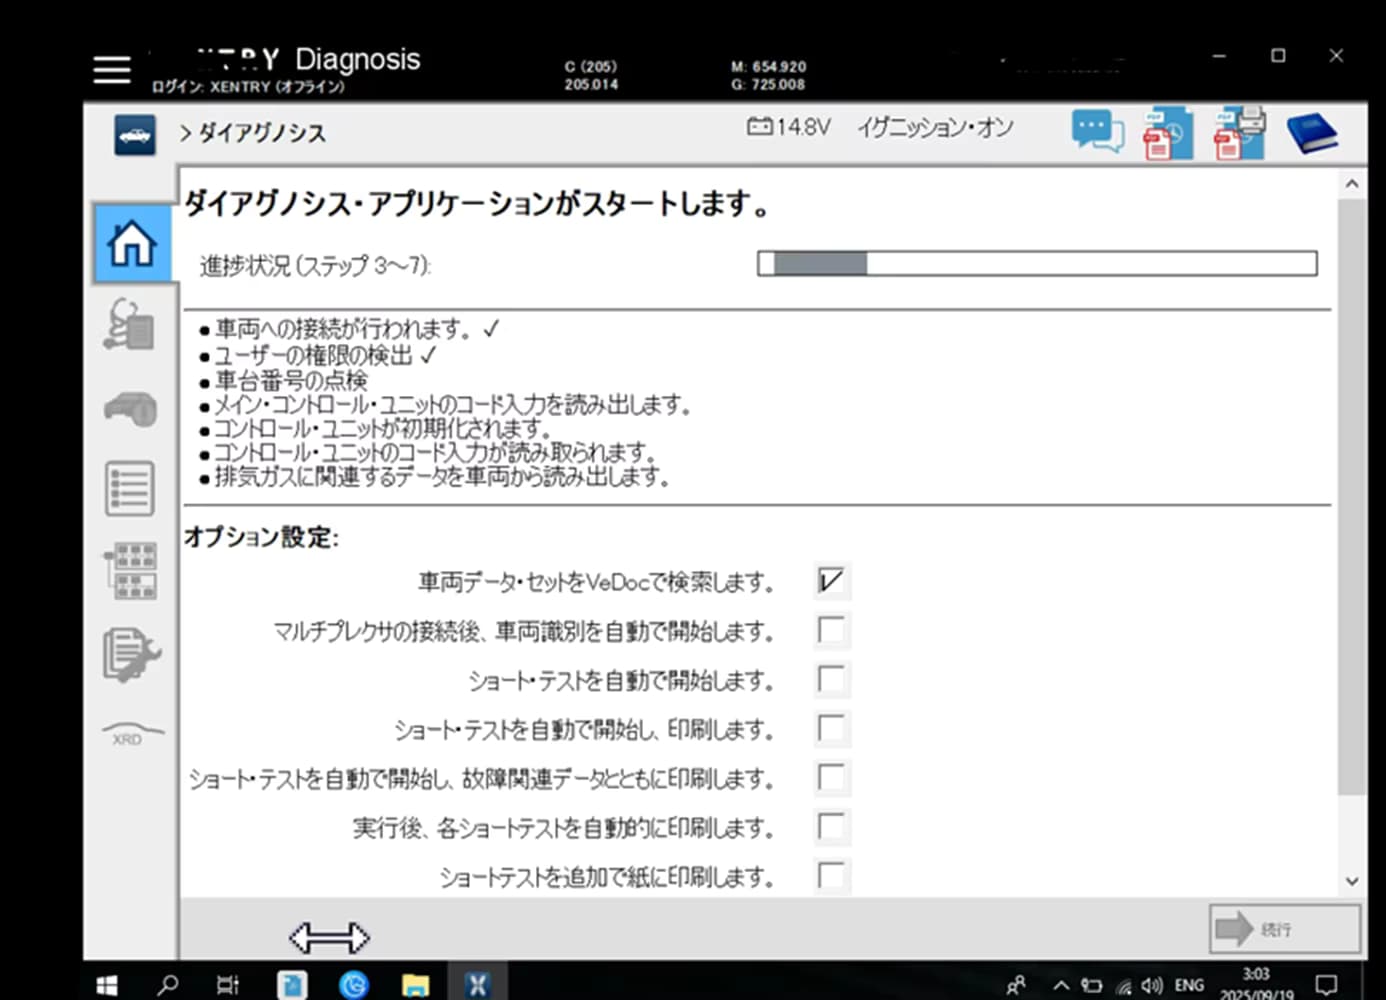Click the grey car sidebar icon

(x=131, y=408)
